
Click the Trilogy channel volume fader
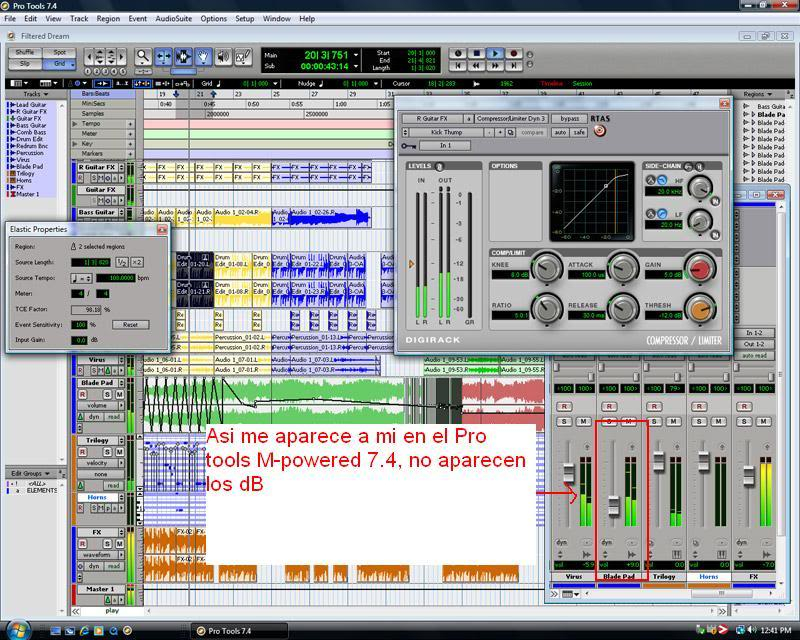click(x=659, y=461)
